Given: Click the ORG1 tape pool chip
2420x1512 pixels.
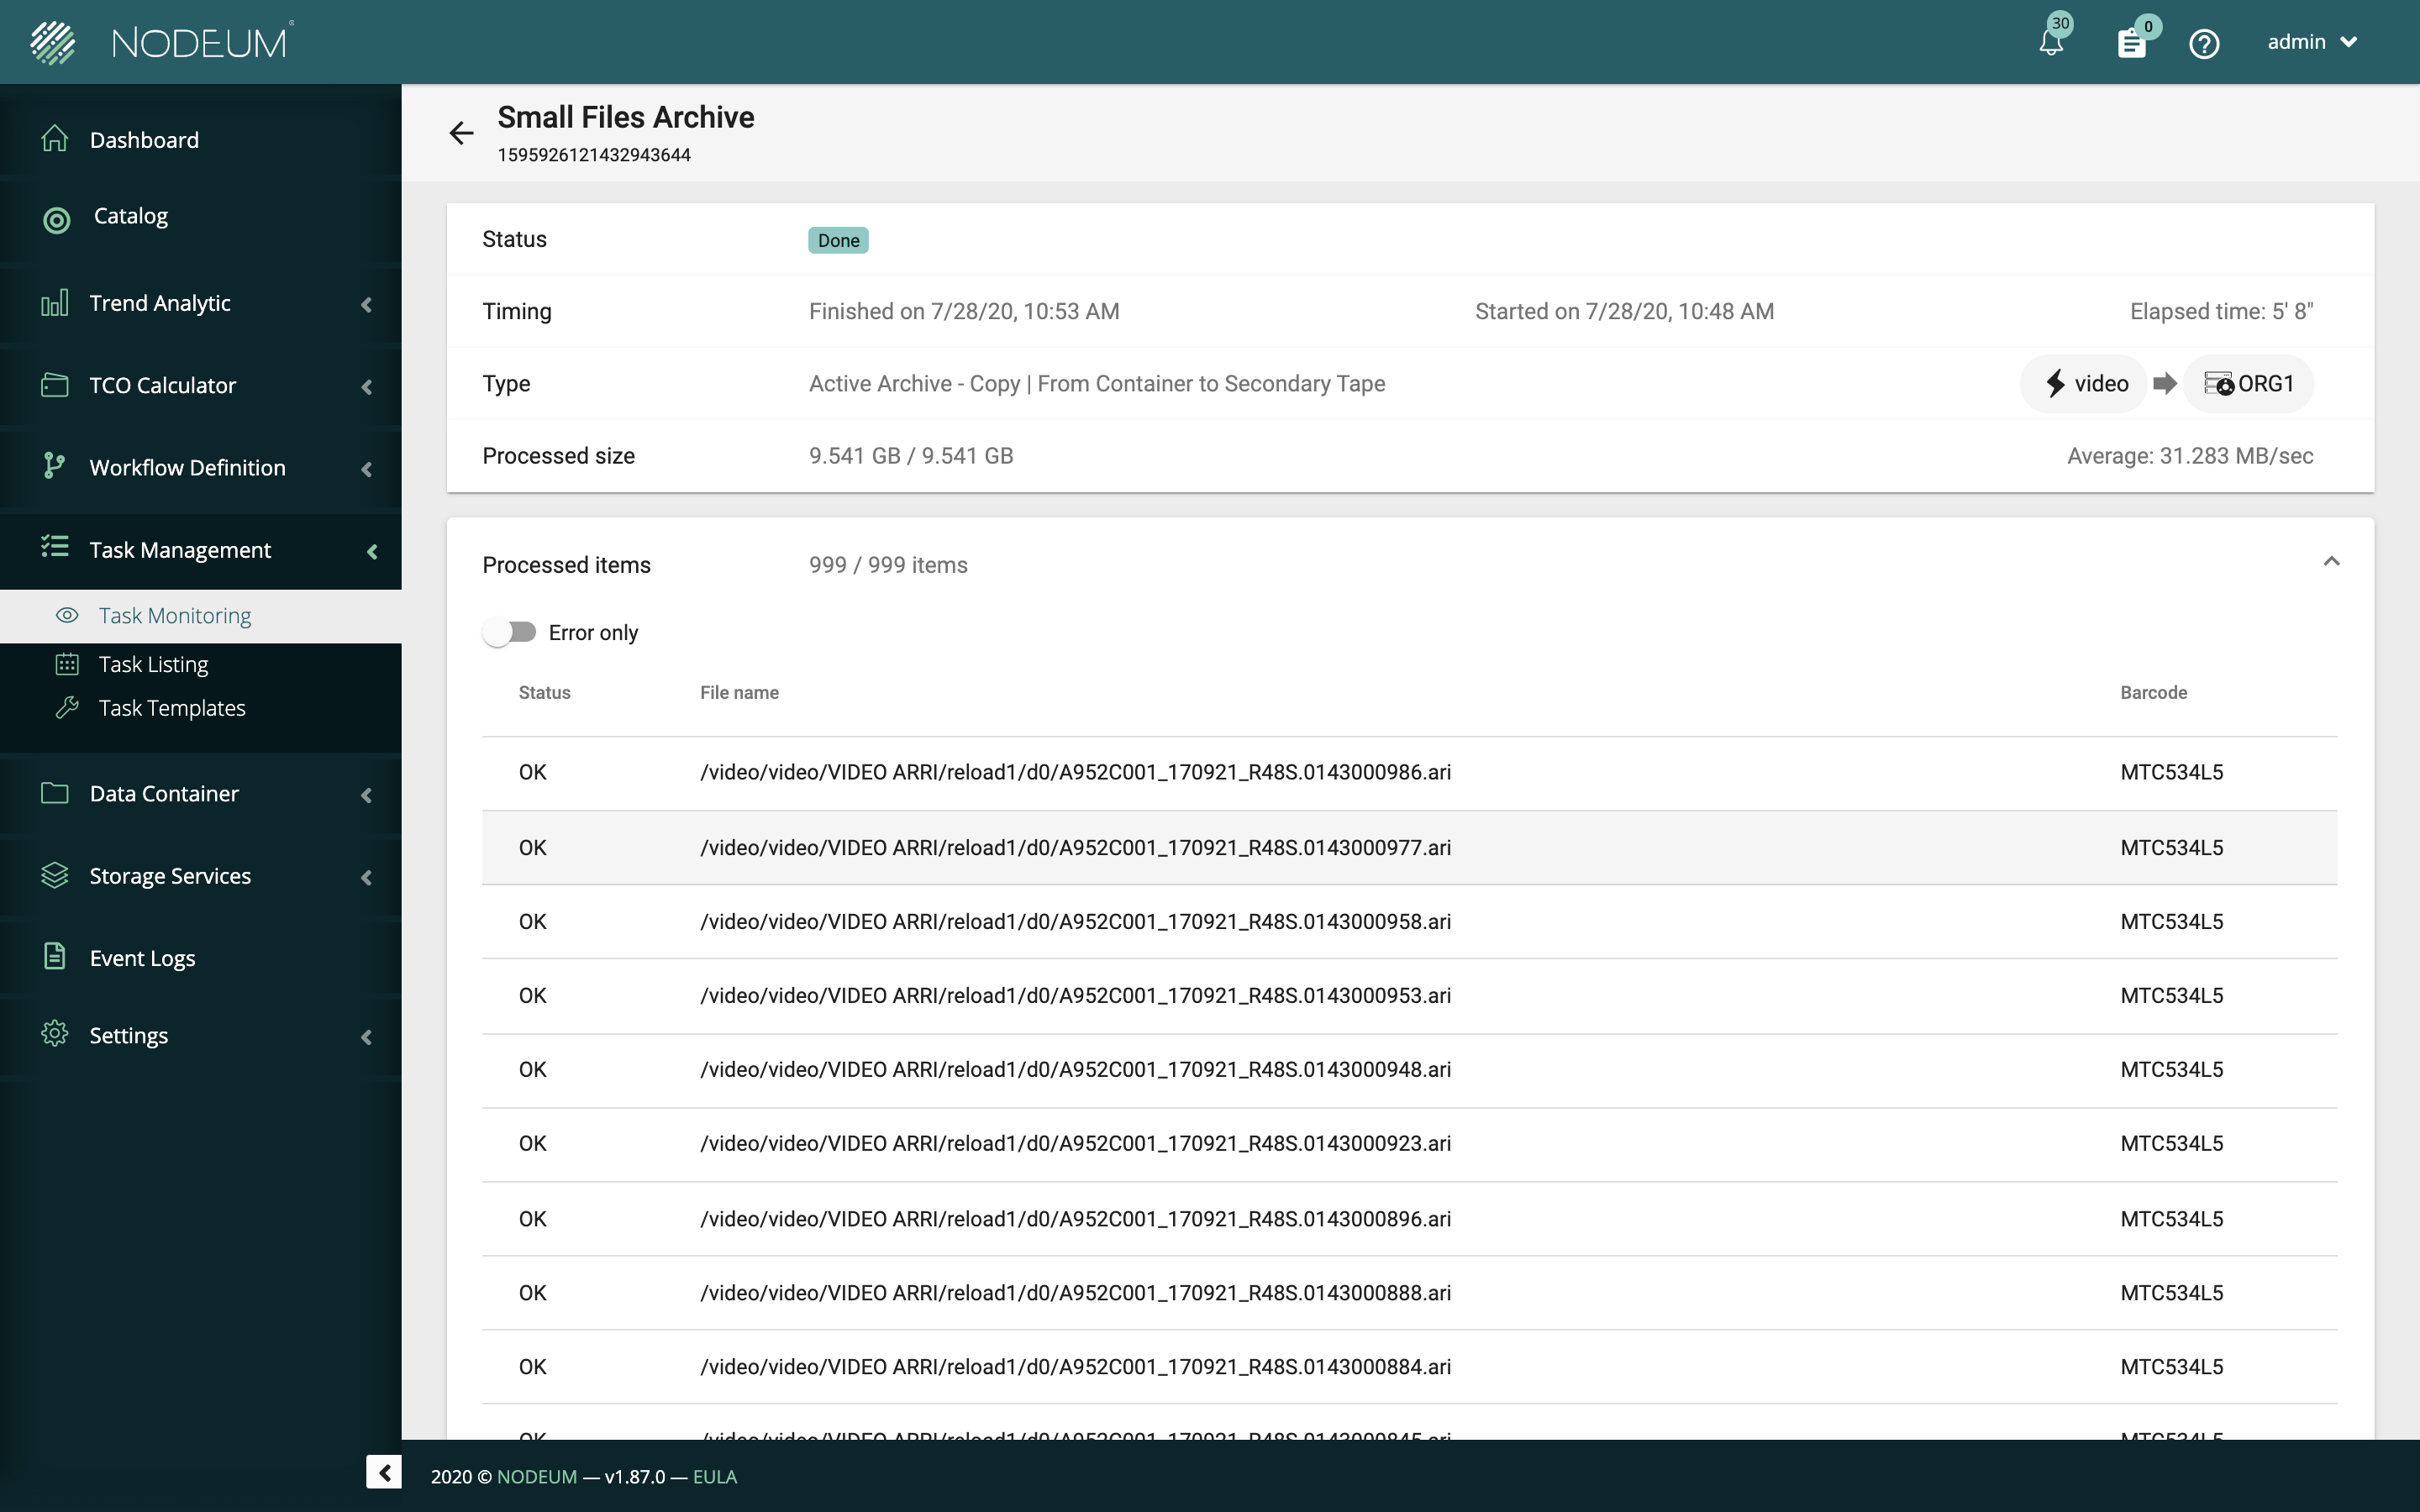Looking at the screenshot, I should pos(2248,384).
